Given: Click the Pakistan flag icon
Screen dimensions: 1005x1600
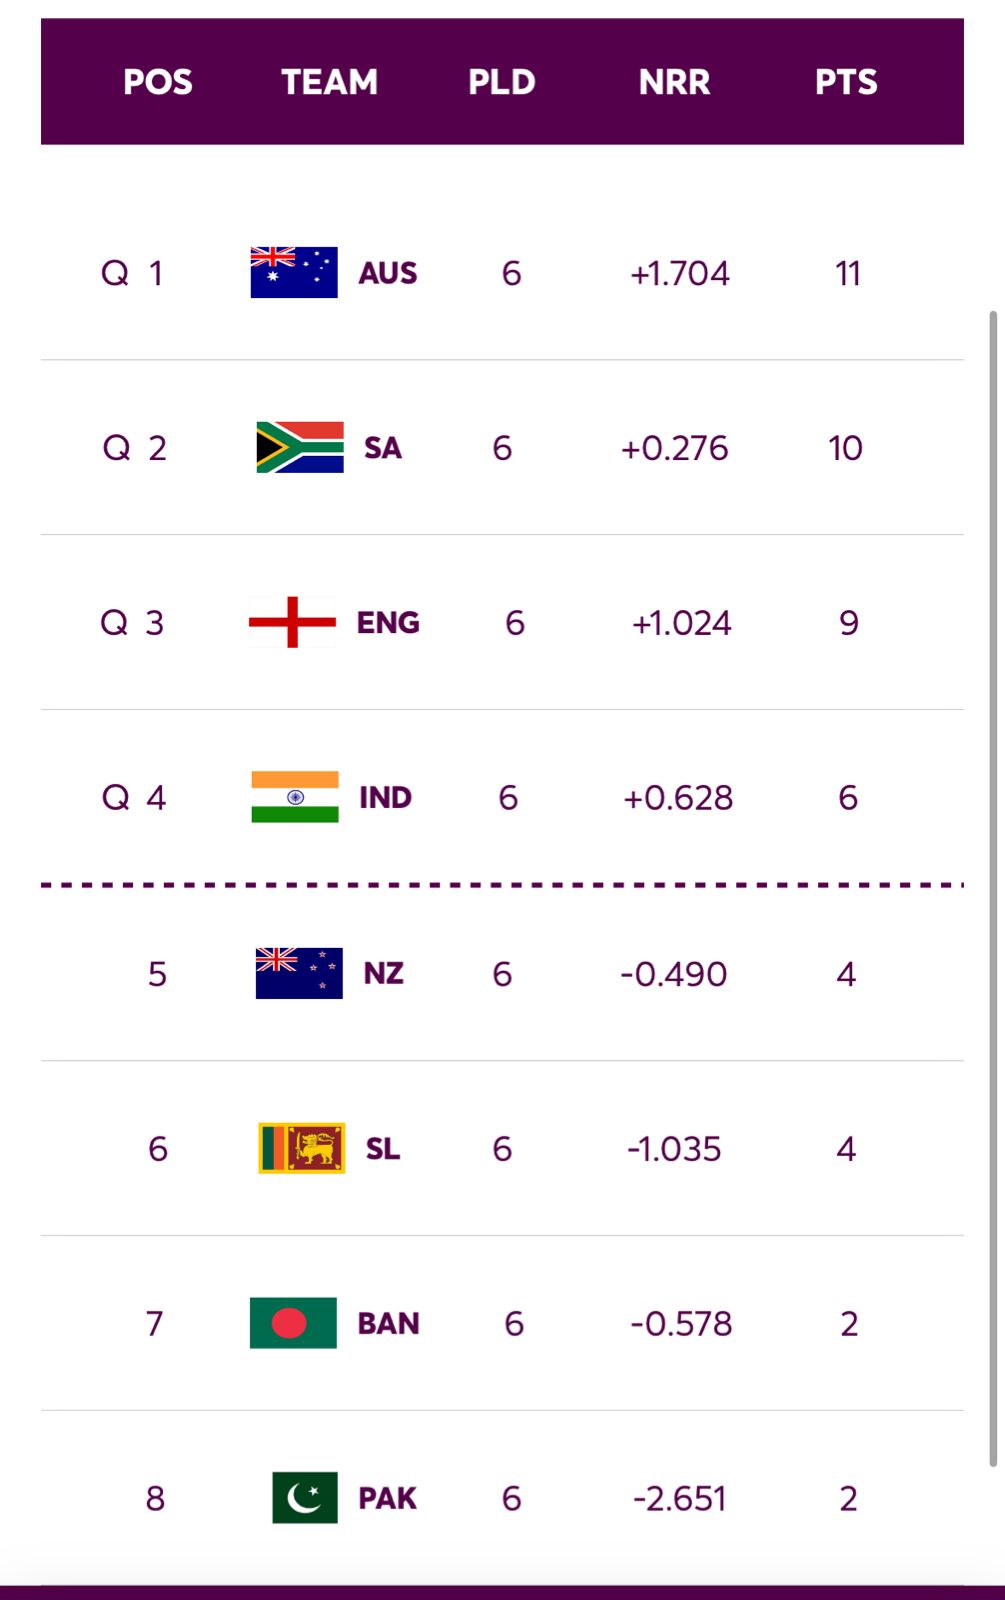Looking at the screenshot, I should coord(304,1498).
